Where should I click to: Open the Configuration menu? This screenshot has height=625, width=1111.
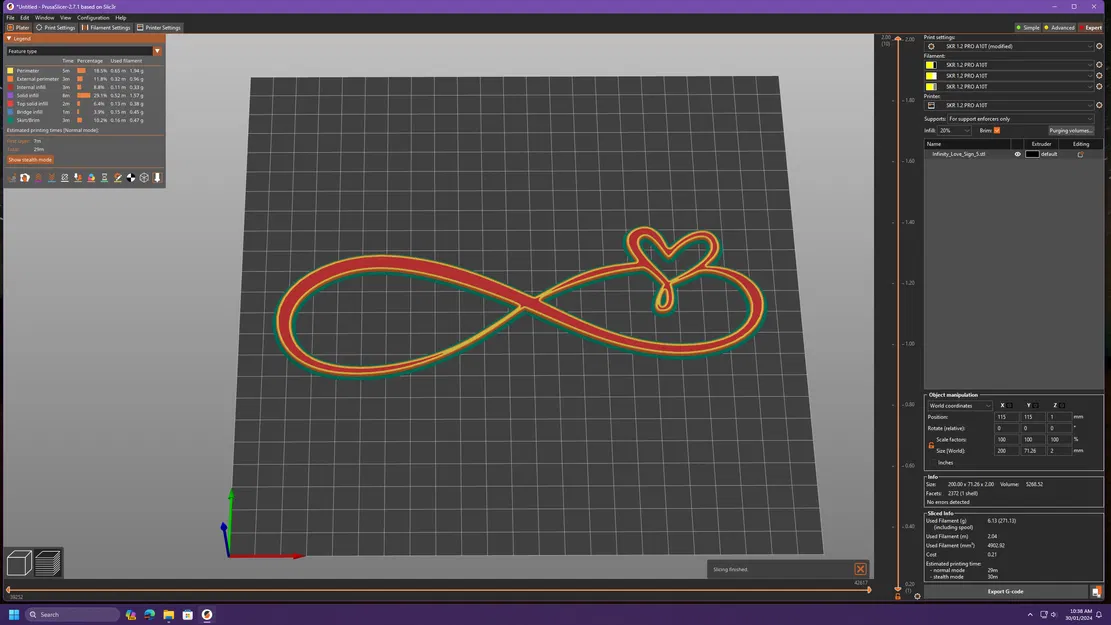93,18
